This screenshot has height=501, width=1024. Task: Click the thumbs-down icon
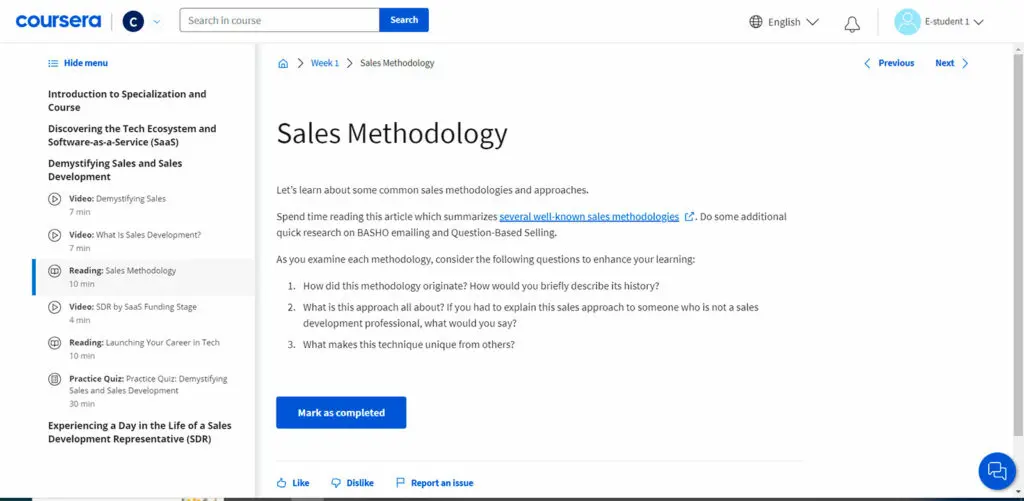tap(336, 483)
